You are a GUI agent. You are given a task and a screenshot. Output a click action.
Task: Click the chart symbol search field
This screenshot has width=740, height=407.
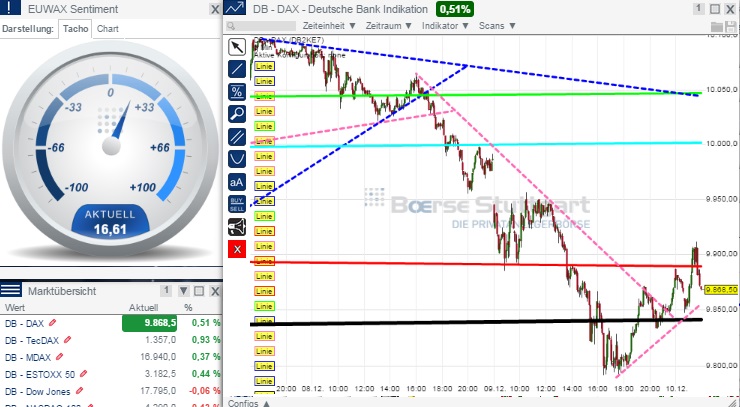tap(261, 26)
